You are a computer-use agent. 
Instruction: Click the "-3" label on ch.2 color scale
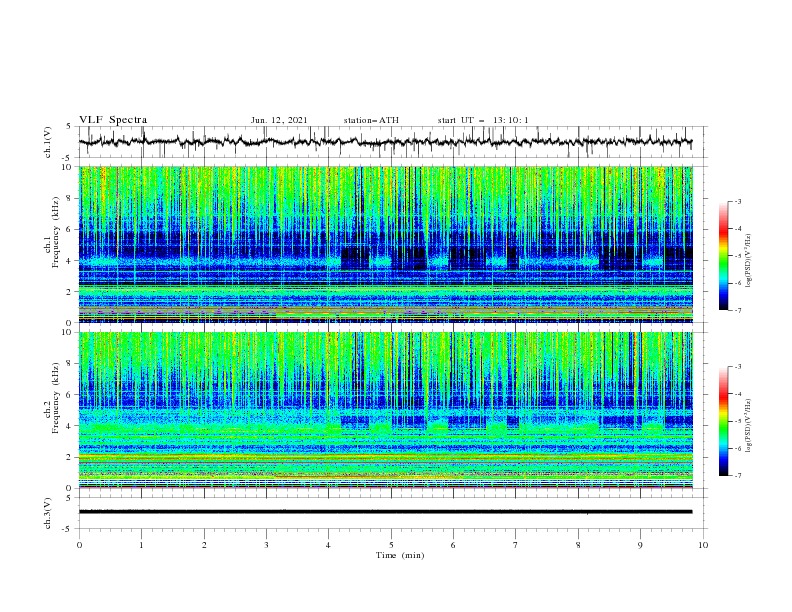point(737,367)
